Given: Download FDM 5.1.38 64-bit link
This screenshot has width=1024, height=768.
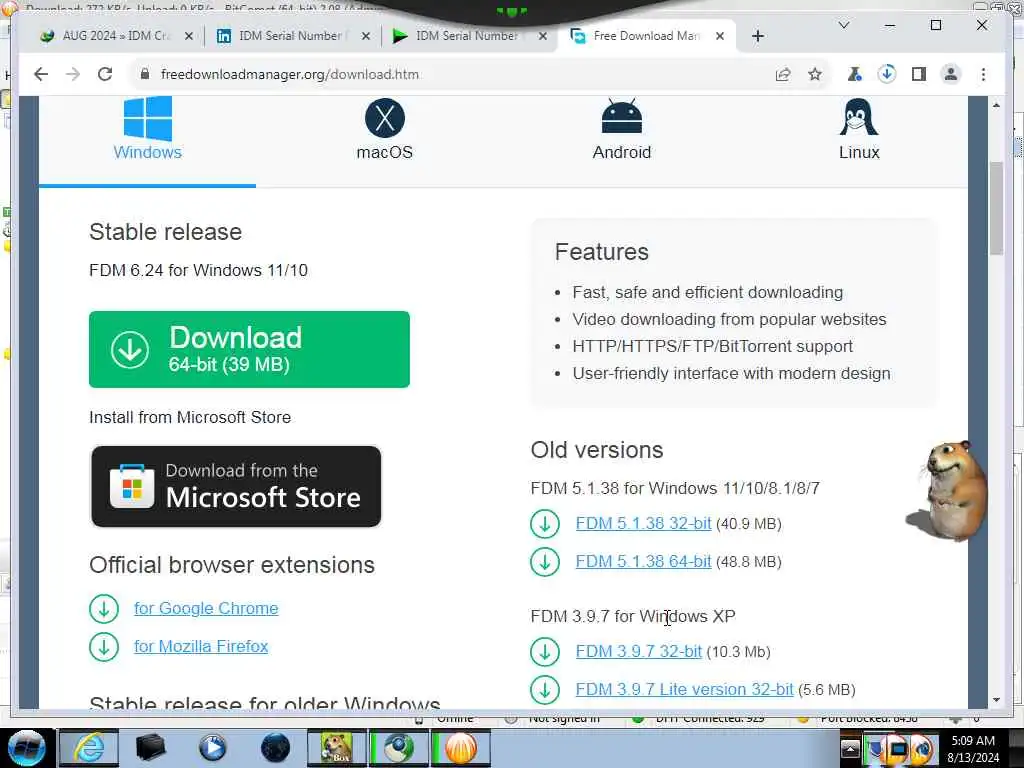Looking at the screenshot, I should point(643,562).
